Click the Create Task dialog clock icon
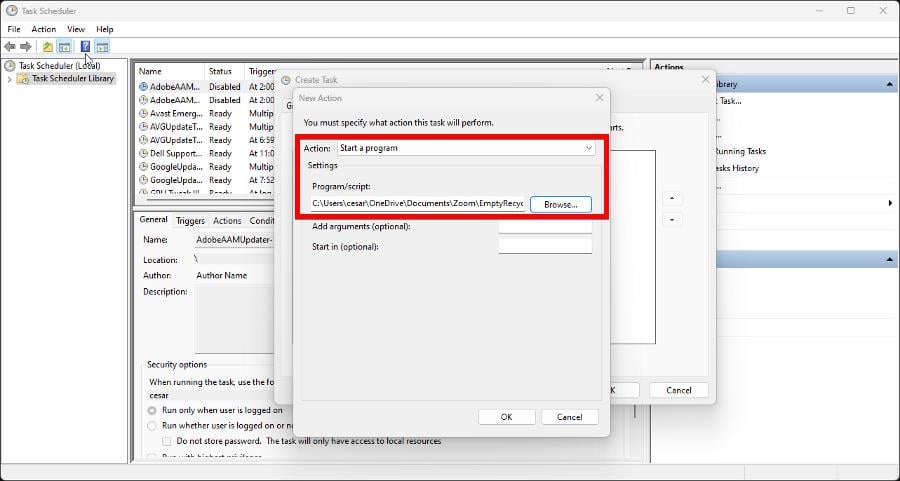 pos(286,80)
